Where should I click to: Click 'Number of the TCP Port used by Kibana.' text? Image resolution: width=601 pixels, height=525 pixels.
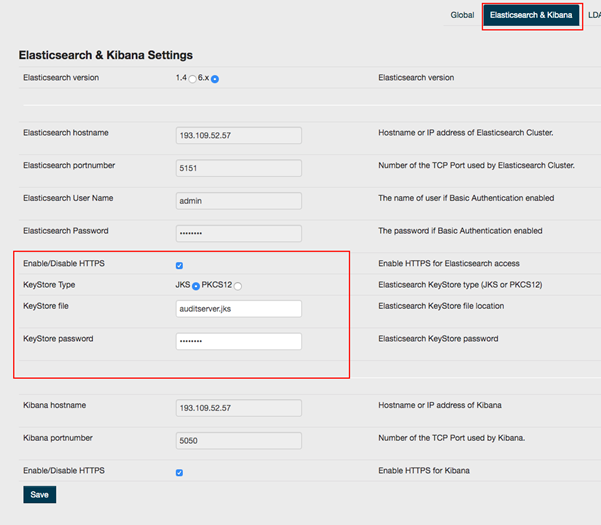tap(452, 438)
